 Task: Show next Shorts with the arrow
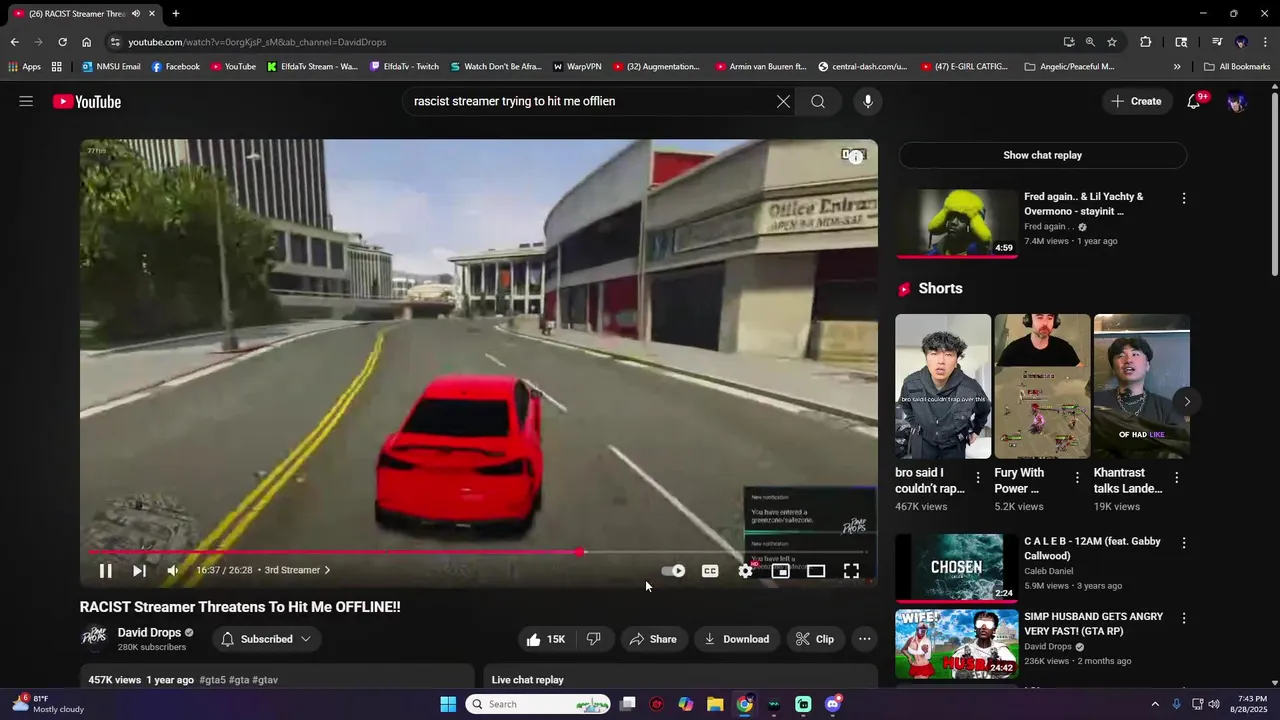click(1187, 401)
